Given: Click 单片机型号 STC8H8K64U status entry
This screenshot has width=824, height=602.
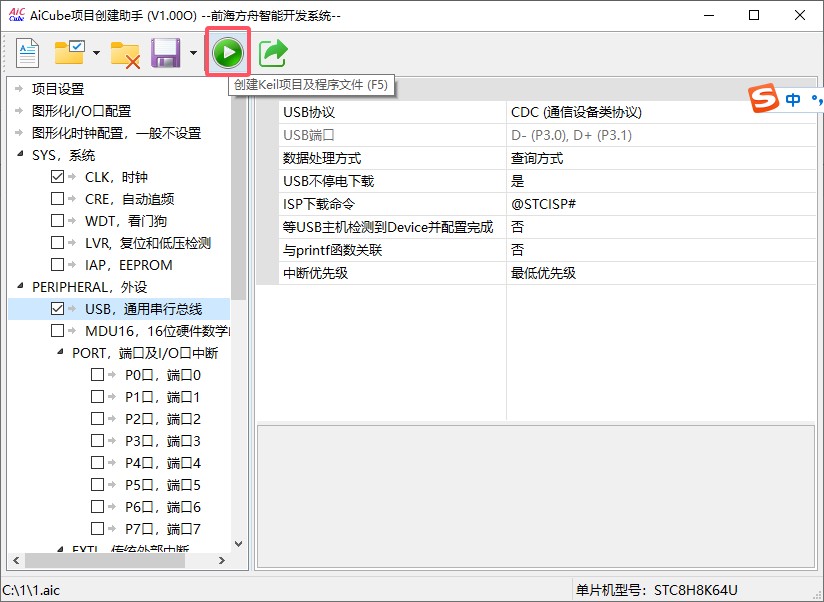Looking at the screenshot, I should 657,590.
